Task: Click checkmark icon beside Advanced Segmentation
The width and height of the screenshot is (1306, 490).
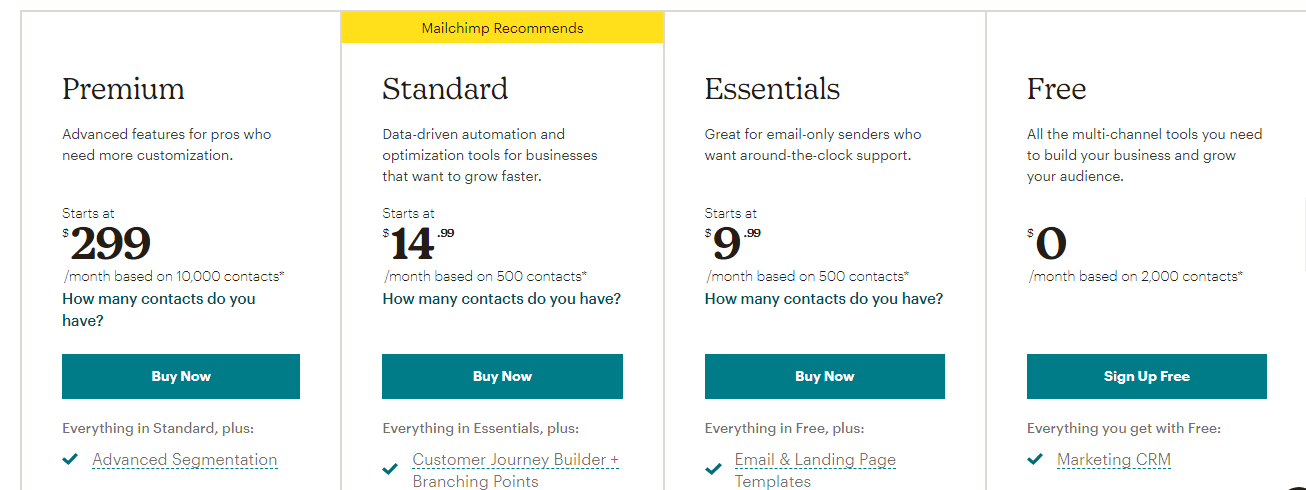Action: tap(70, 460)
